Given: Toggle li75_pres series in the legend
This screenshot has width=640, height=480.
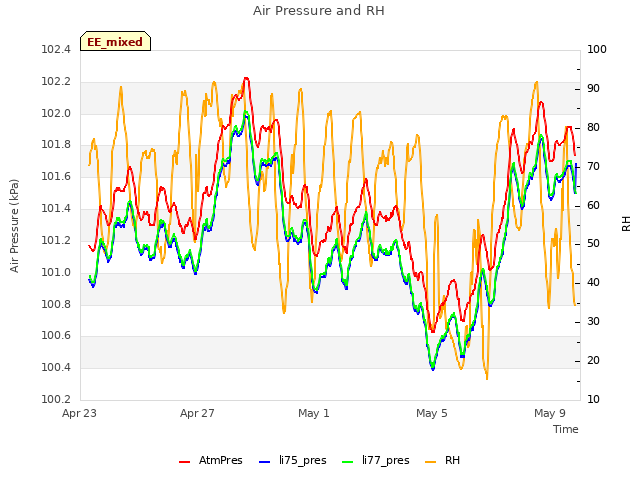Looking at the screenshot, I should tap(293, 460).
